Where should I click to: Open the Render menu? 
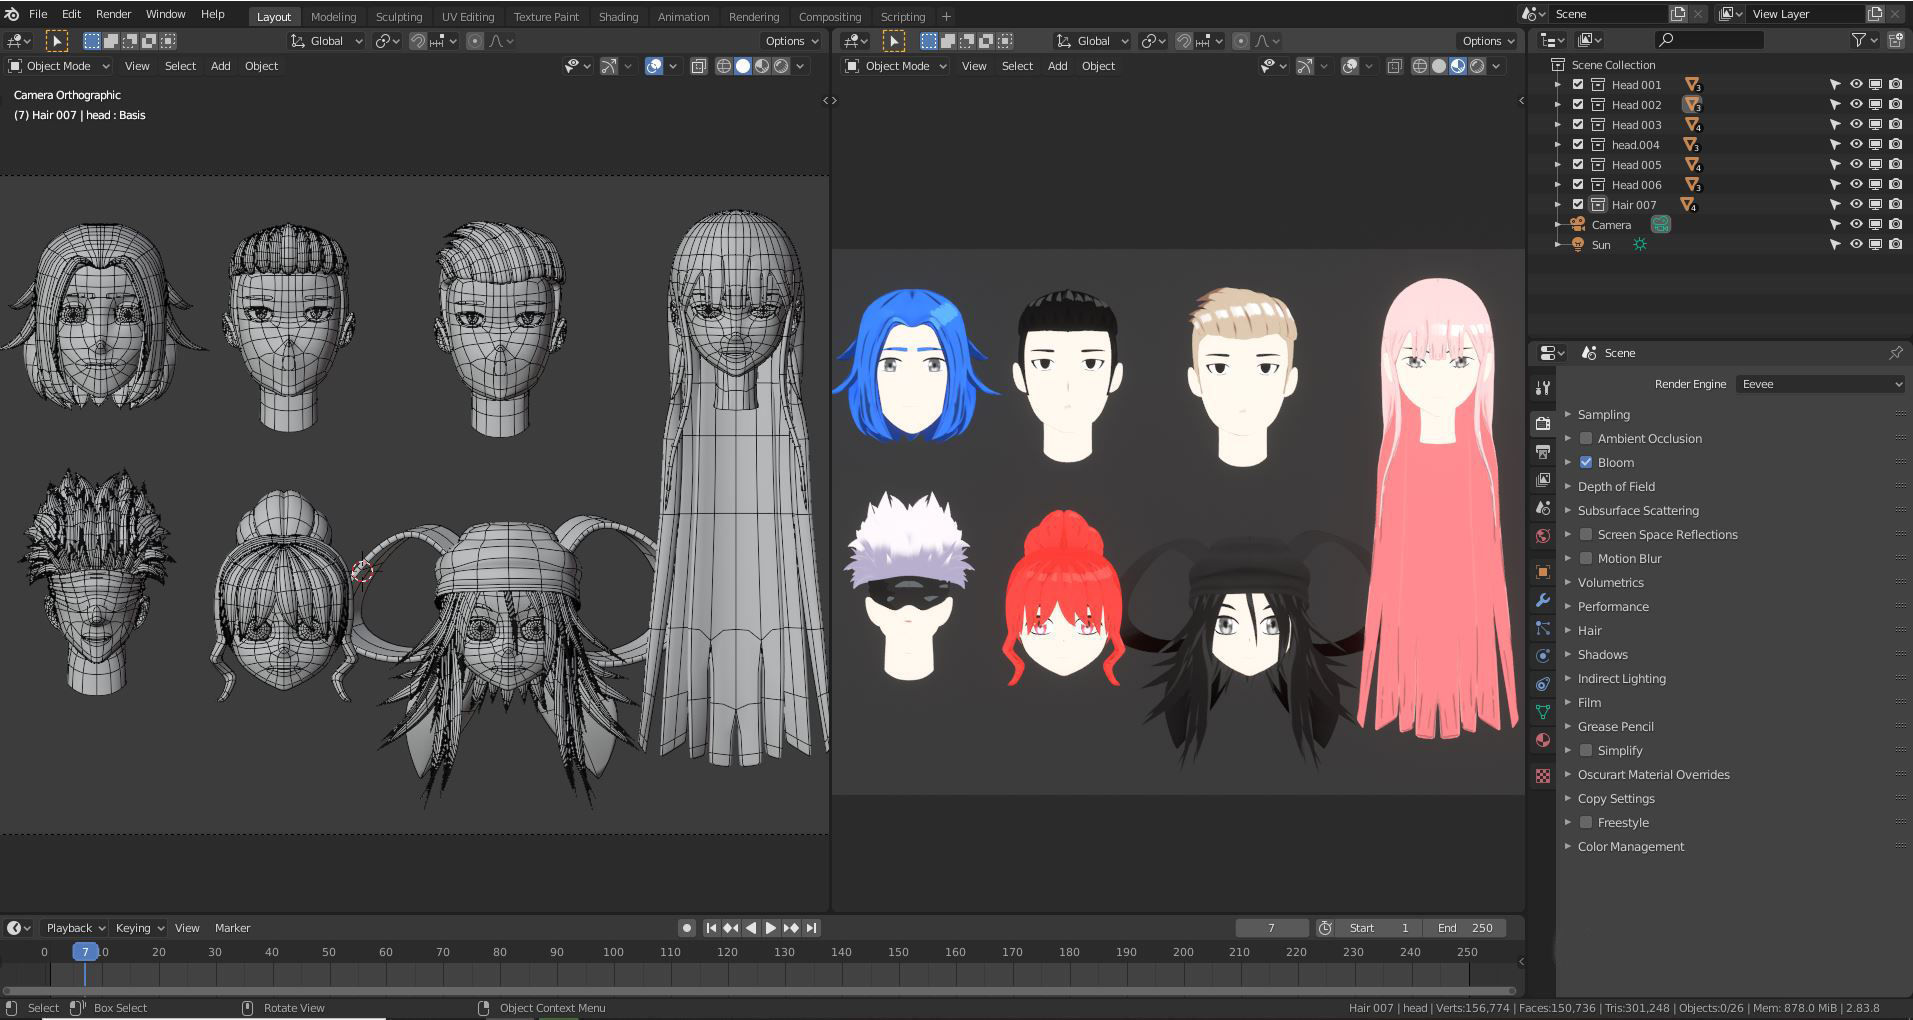(x=113, y=14)
